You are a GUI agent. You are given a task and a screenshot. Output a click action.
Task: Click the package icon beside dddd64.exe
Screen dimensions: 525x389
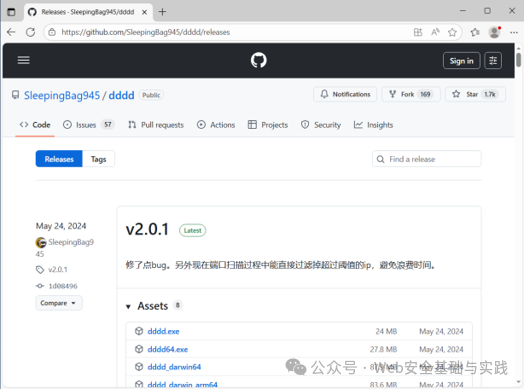pyautogui.click(x=139, y=349)
